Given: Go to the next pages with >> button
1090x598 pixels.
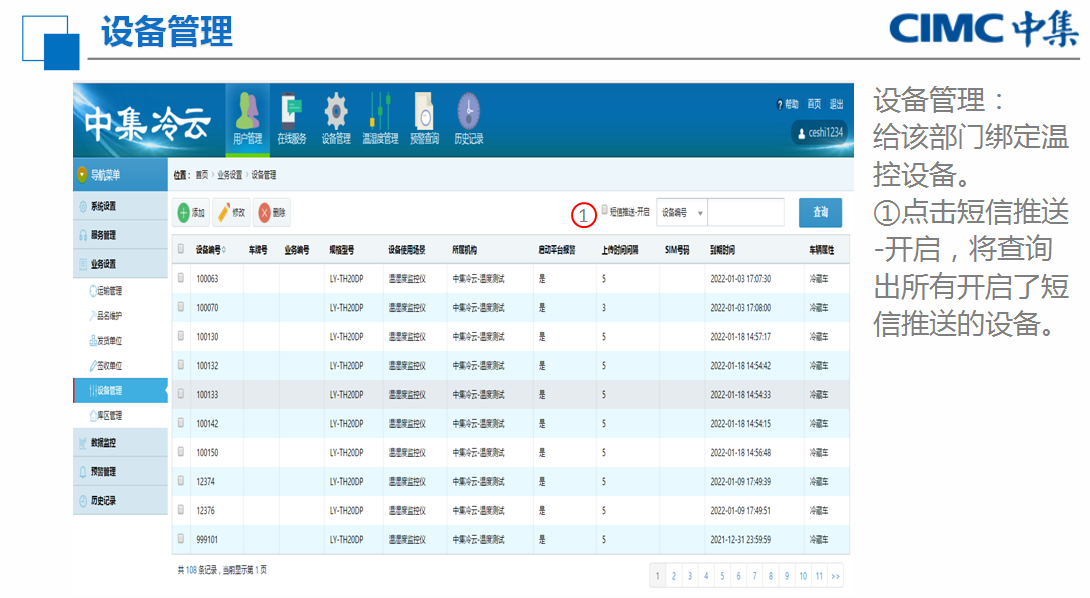Looking at the screenshot, I should click(x=835, y=576).
